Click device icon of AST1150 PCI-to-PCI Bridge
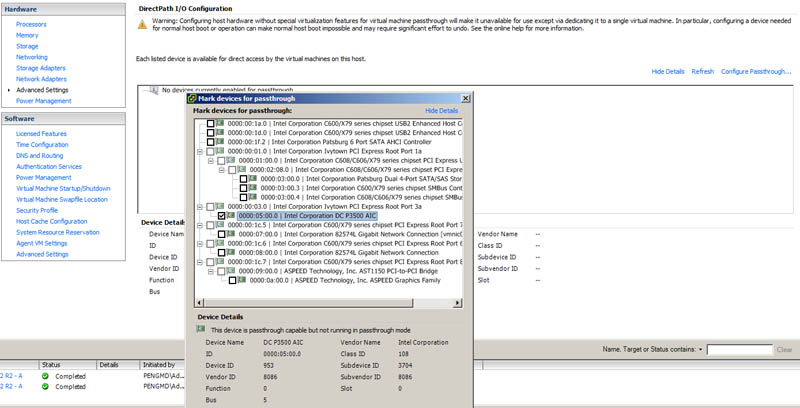This screenshot has height=408, width=800. coord(231,271)
